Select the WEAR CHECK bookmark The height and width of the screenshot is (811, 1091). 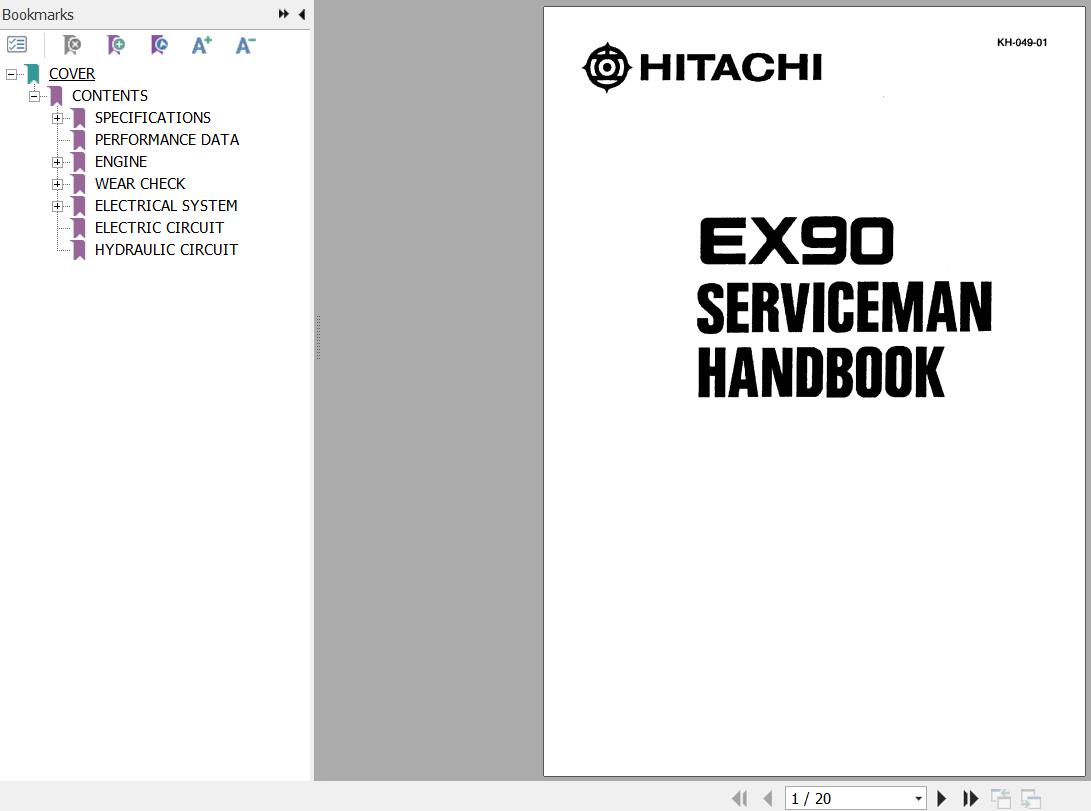point(140,184)
